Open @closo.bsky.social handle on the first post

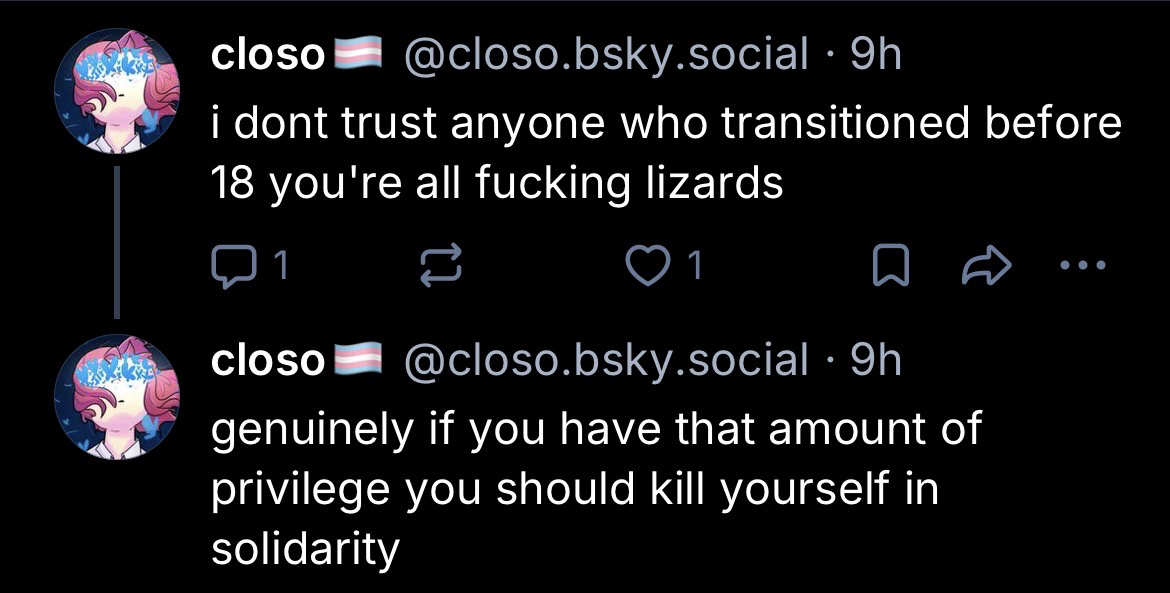(x=605, y=55)
